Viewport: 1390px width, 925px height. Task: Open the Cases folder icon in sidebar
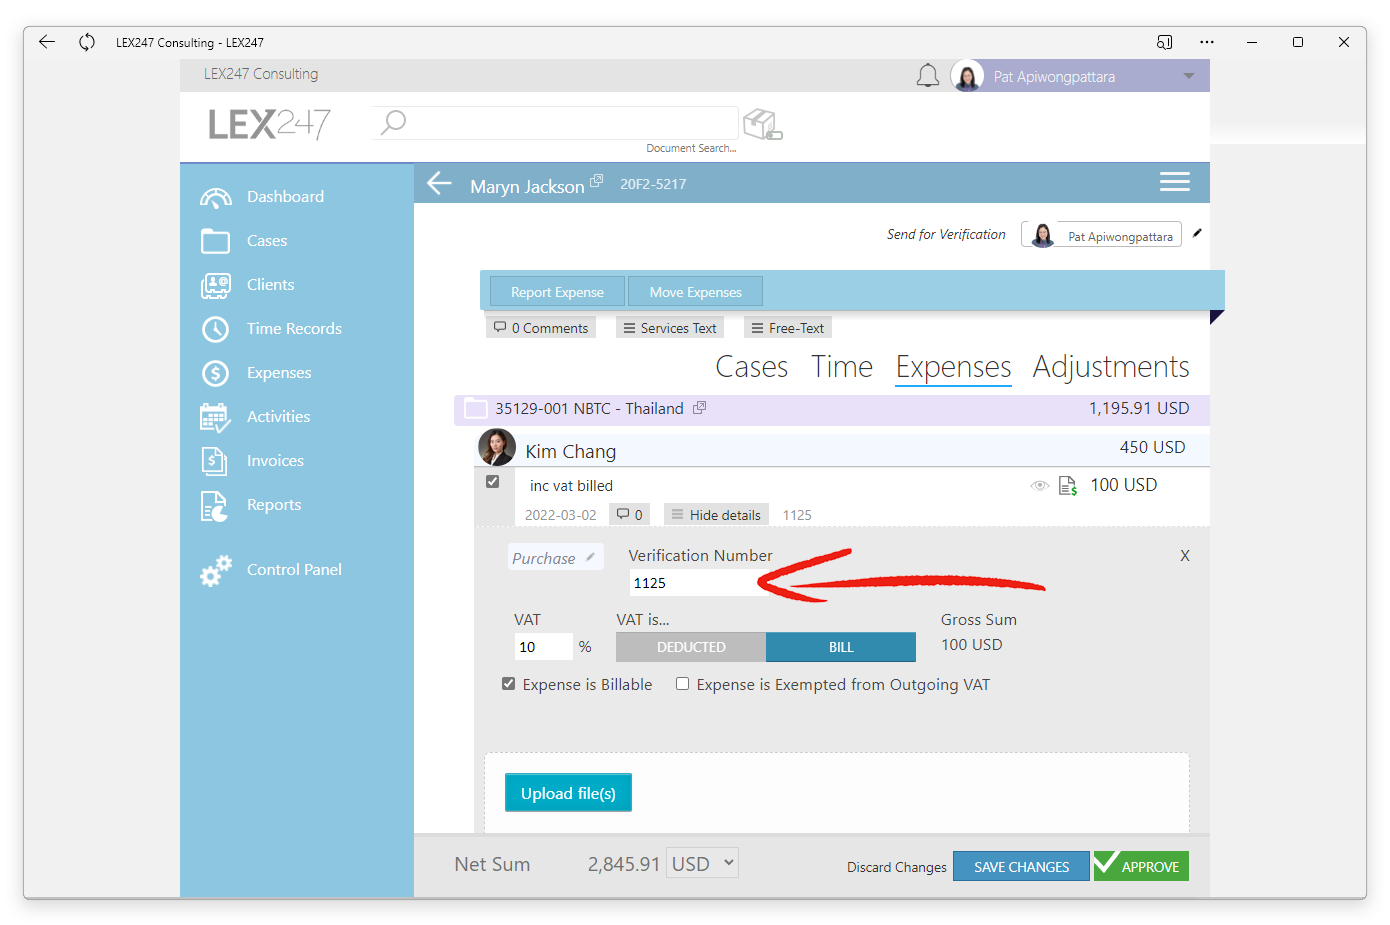coord(215,241)
